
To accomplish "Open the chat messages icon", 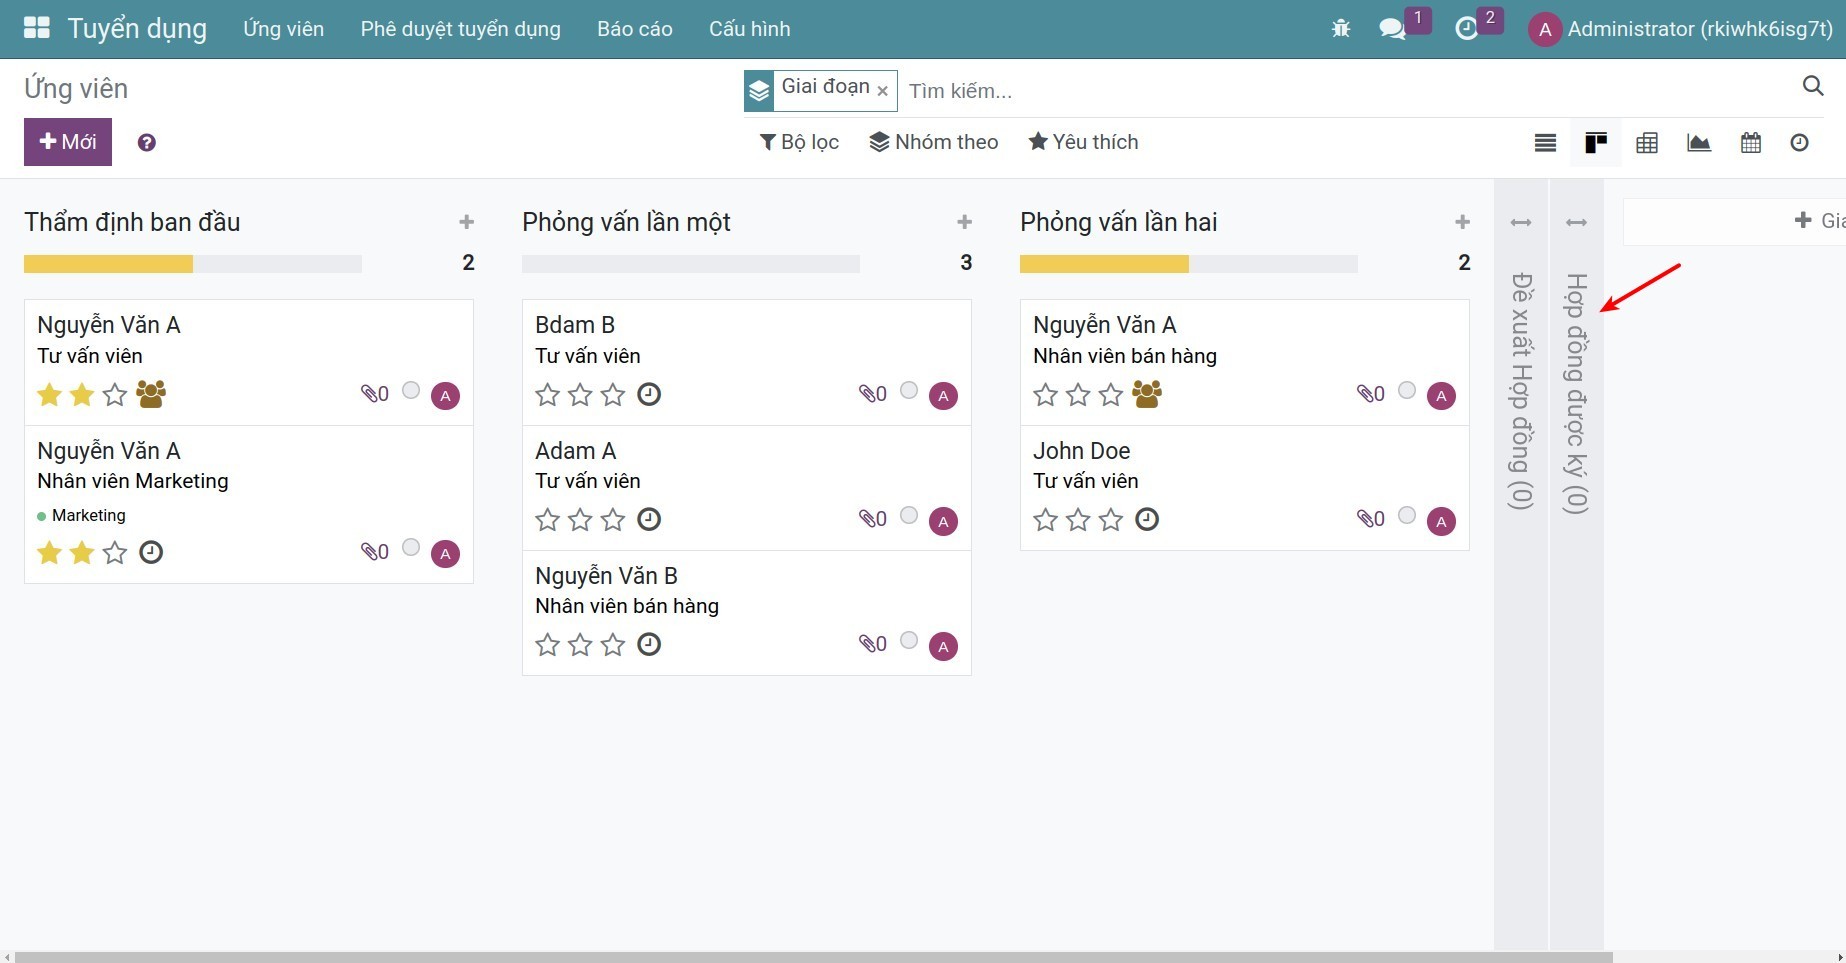I will (1392, 29).
